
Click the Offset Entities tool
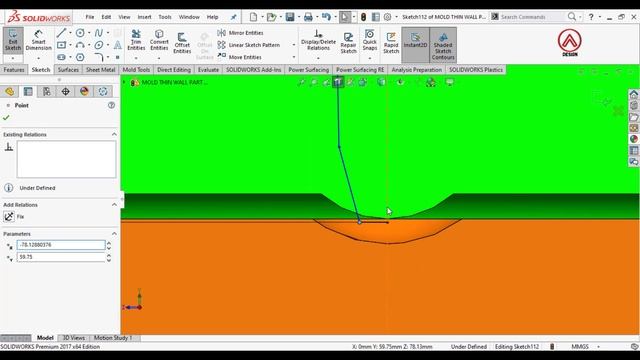(182, 43)
